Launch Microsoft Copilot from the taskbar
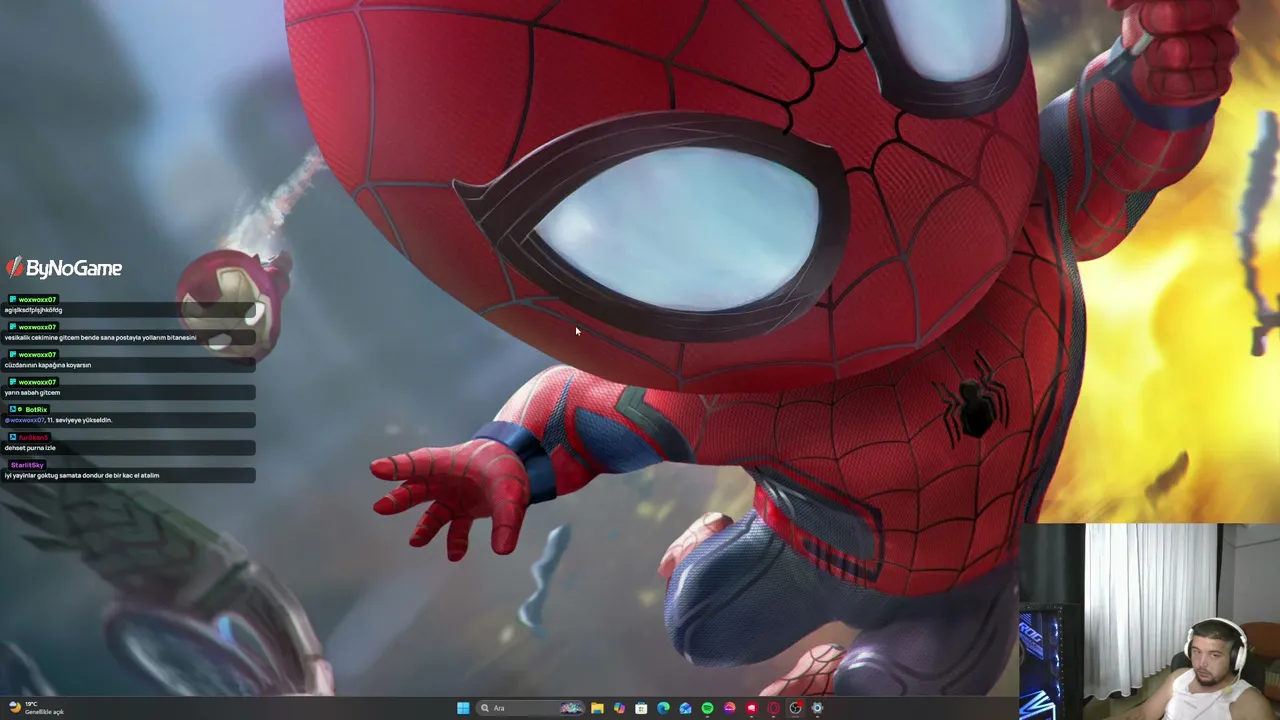Viewport: 1280px width, 720px height. pos(619,708)
